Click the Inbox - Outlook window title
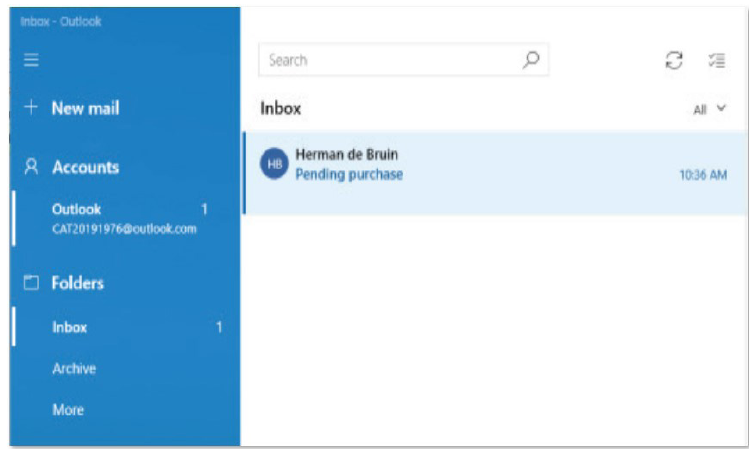 pyautogui.click(x=61, y=21)
